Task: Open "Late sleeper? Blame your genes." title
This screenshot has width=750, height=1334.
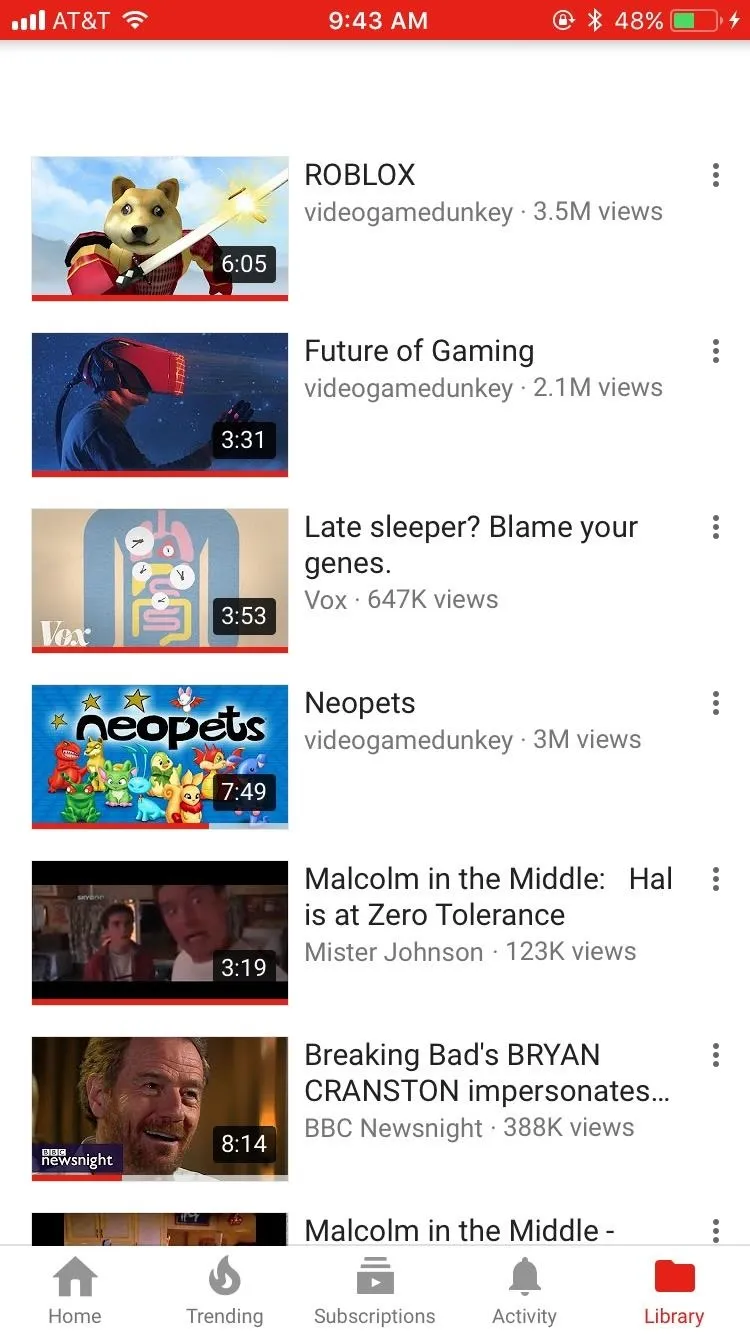Action: tap(471, 545)
